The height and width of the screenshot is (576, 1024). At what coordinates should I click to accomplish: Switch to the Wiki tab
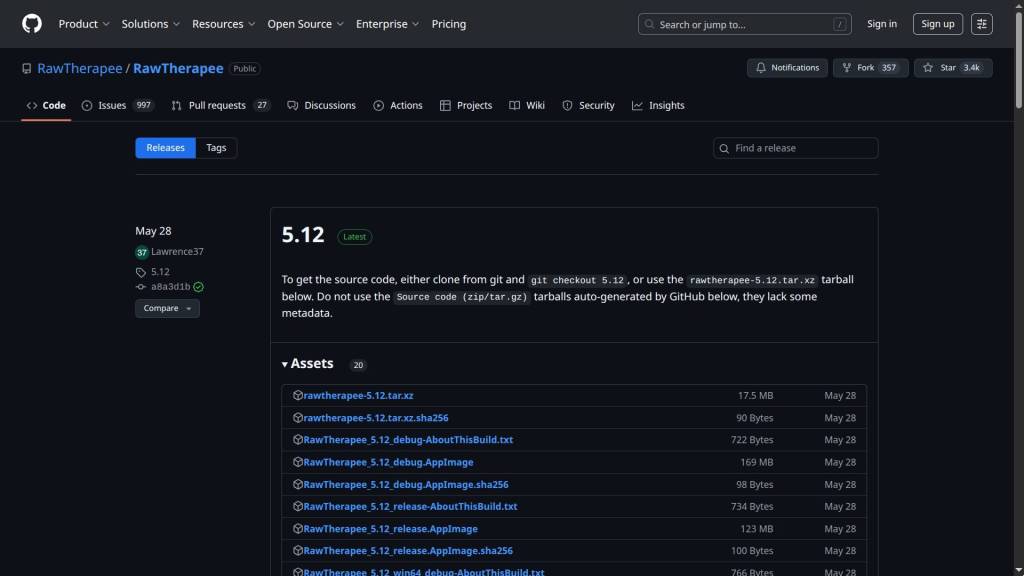(x=527, y=106)
